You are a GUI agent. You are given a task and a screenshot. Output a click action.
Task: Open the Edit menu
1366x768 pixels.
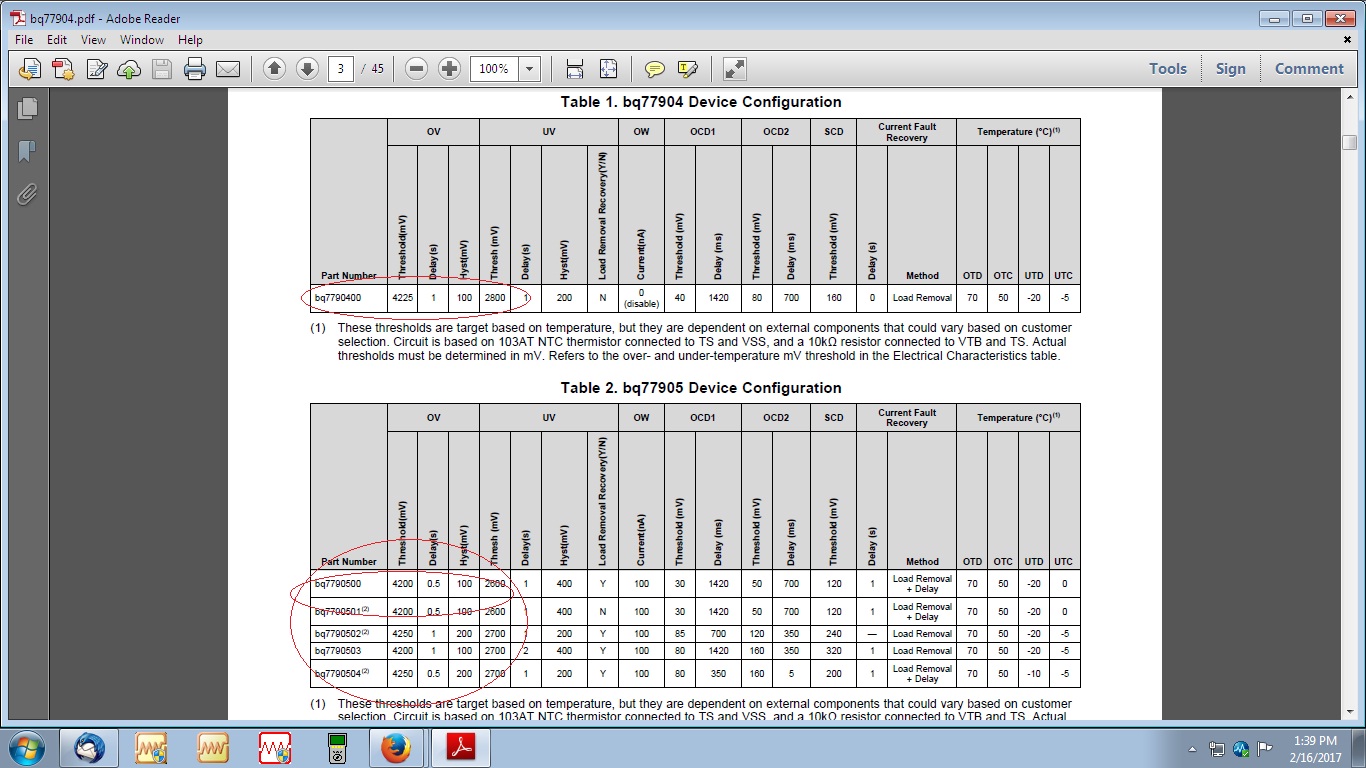tap(57, 40)
